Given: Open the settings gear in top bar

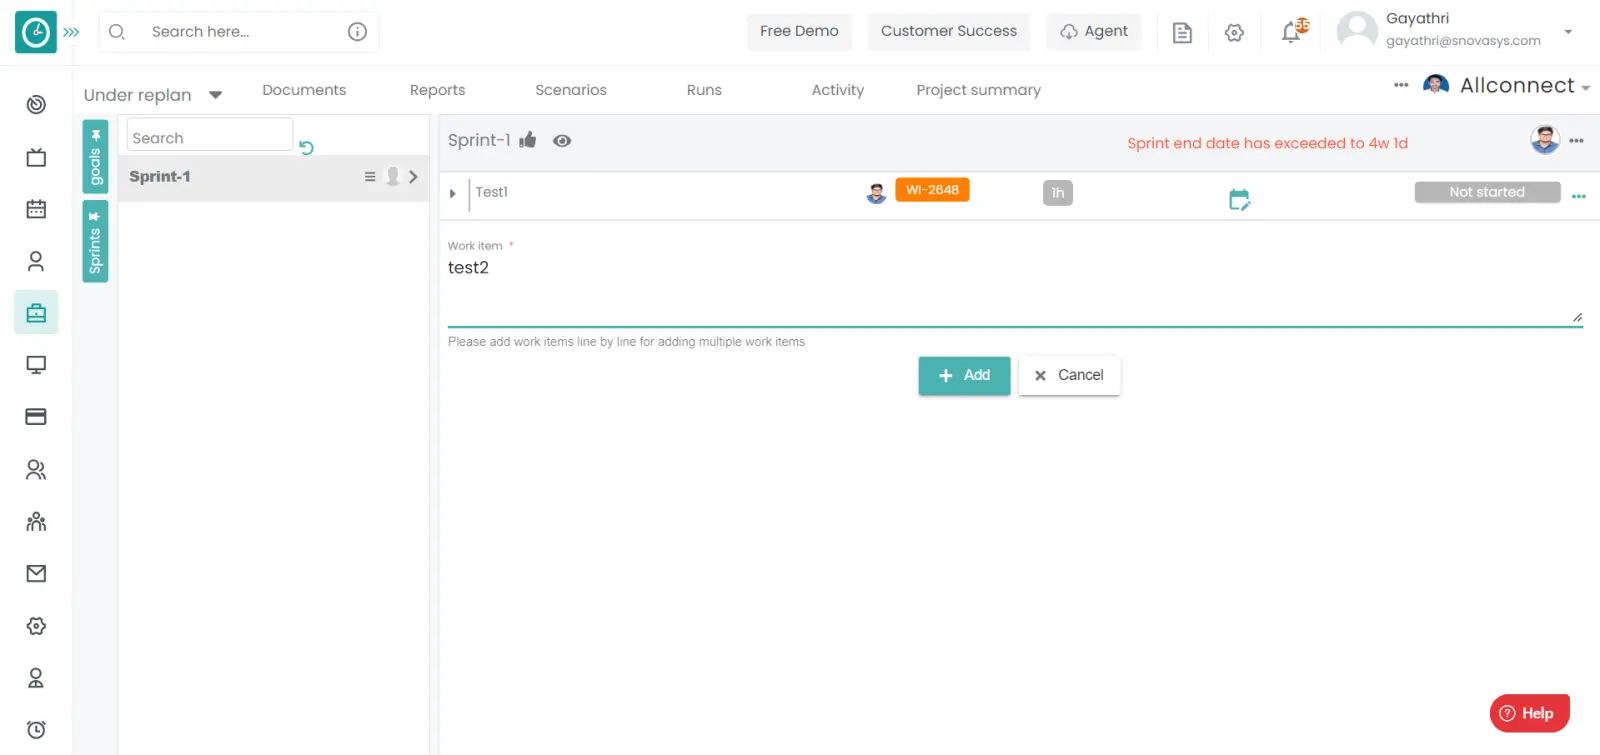Looking at the screenshot, I should (x=1234, y=33).
